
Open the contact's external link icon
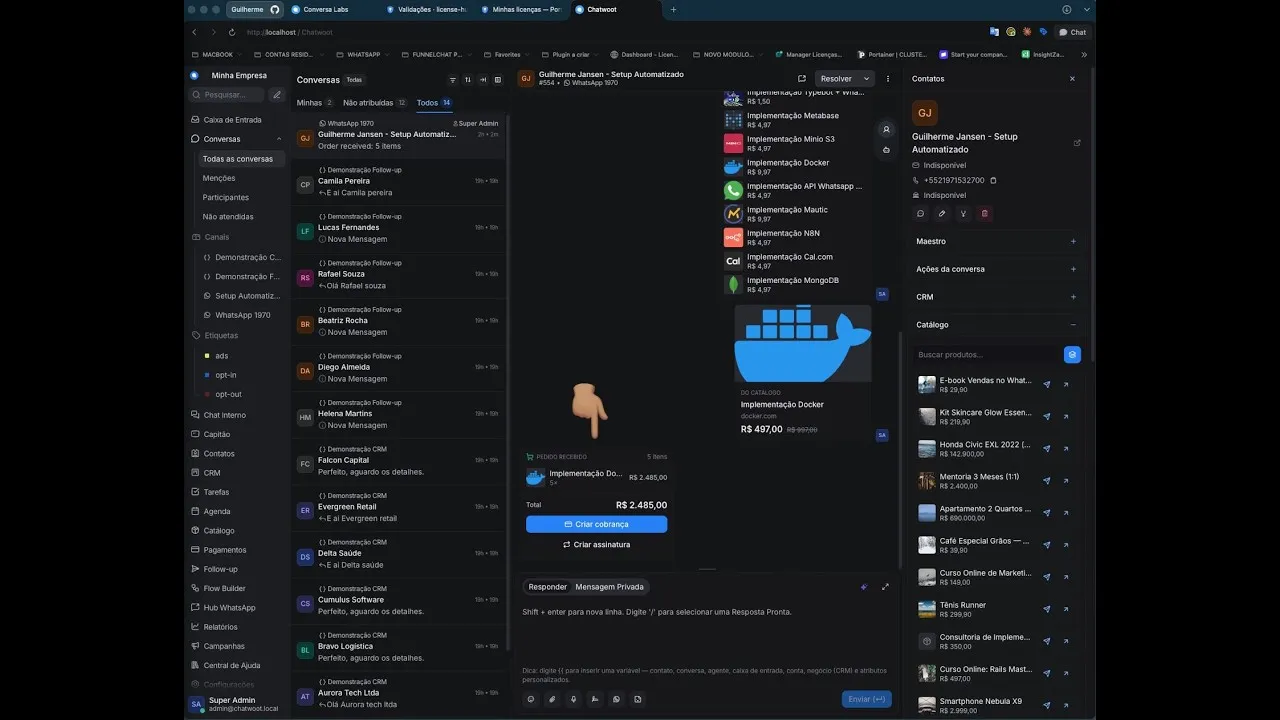[1077, 143]
